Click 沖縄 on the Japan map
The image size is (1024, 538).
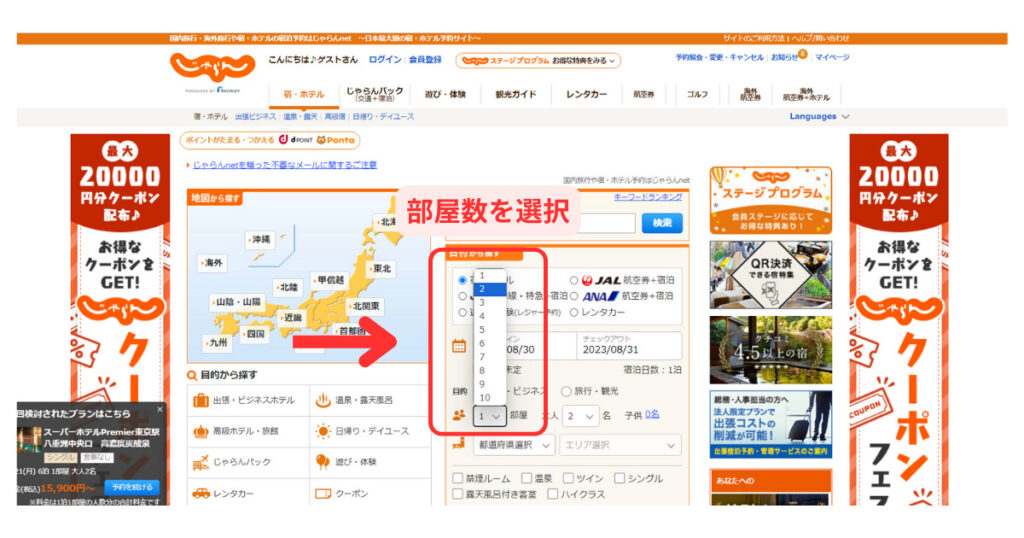pos(259,240)
